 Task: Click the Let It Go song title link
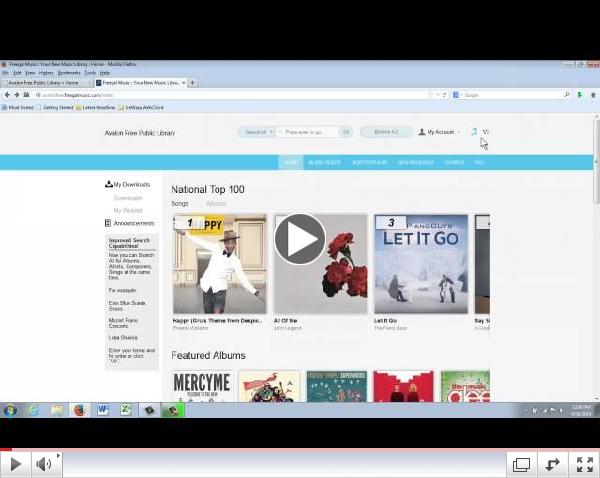click(x=385, y=321)
